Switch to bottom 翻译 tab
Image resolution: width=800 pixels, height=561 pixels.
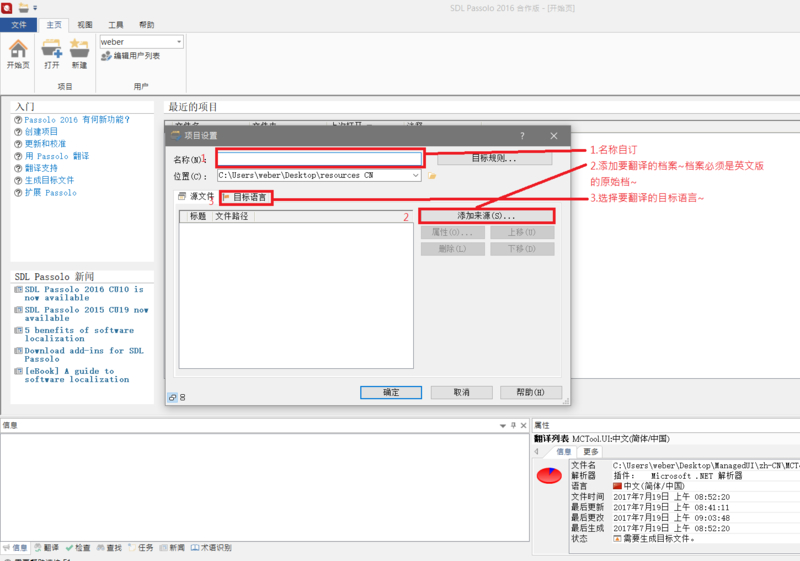(x=46, y=548)
